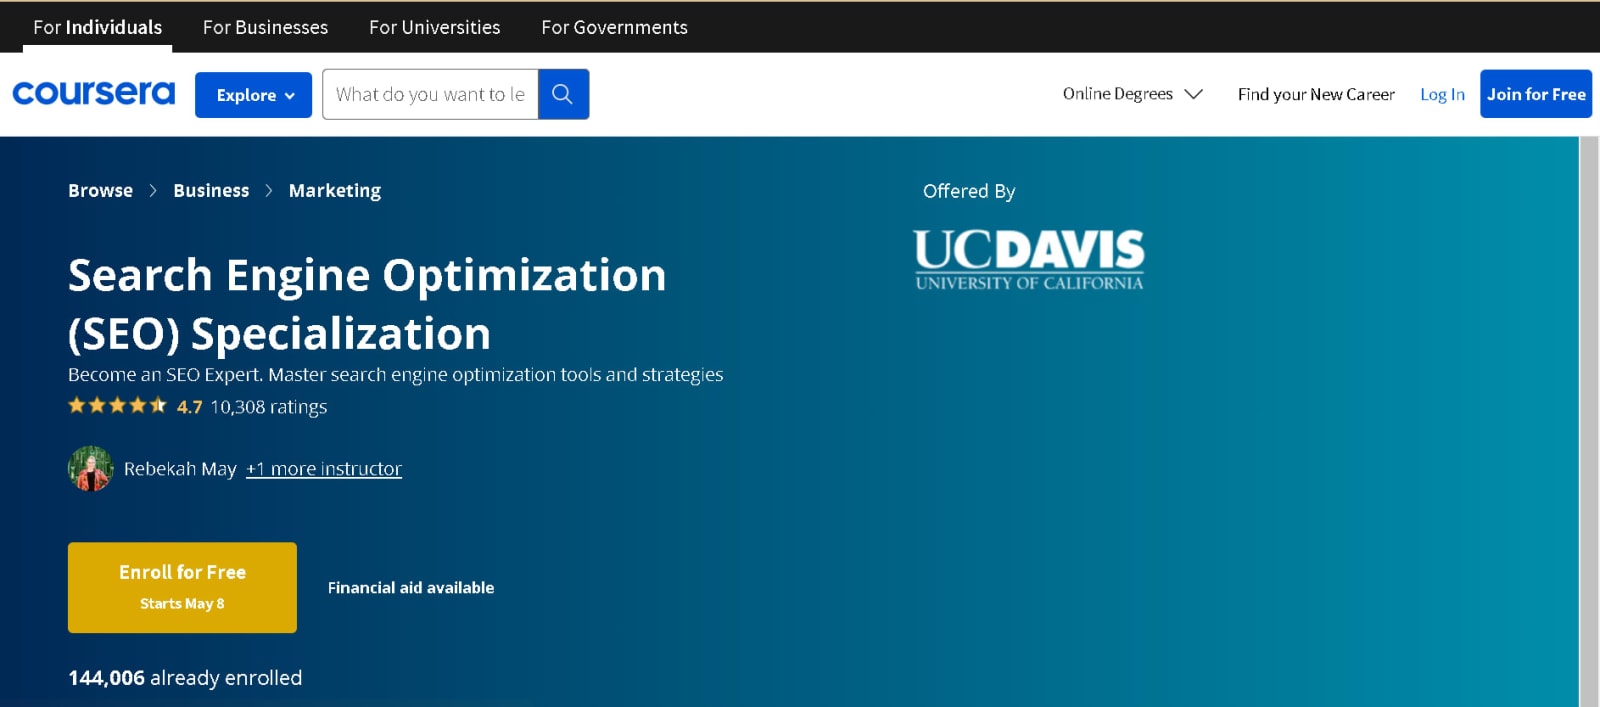Switch to the For Universities tab
This screenshot has width=1600, height=707.
pyautogui.click(x=435, y=27)
